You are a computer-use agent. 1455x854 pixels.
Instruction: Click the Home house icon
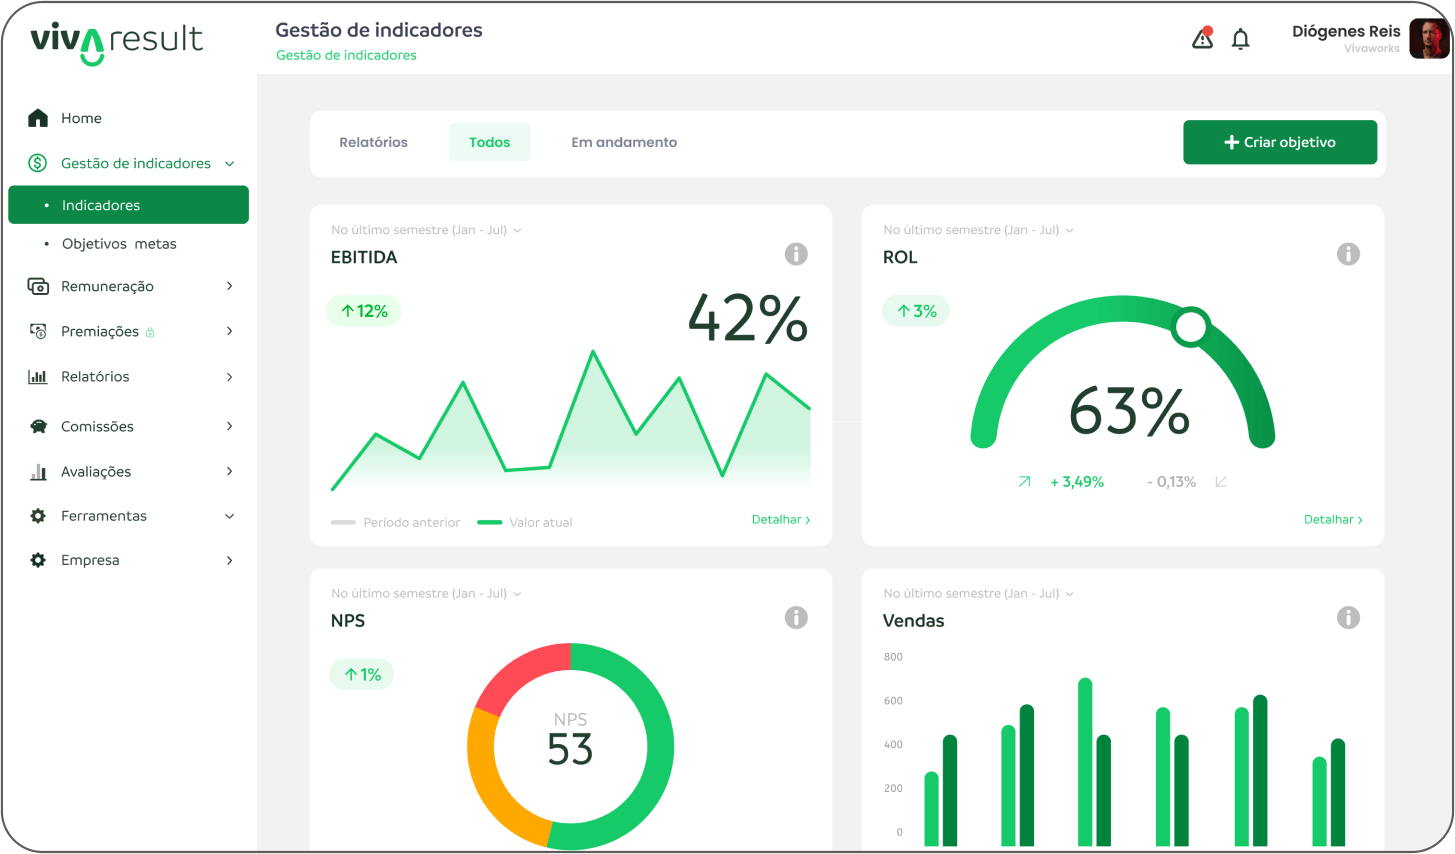[38, 118]
